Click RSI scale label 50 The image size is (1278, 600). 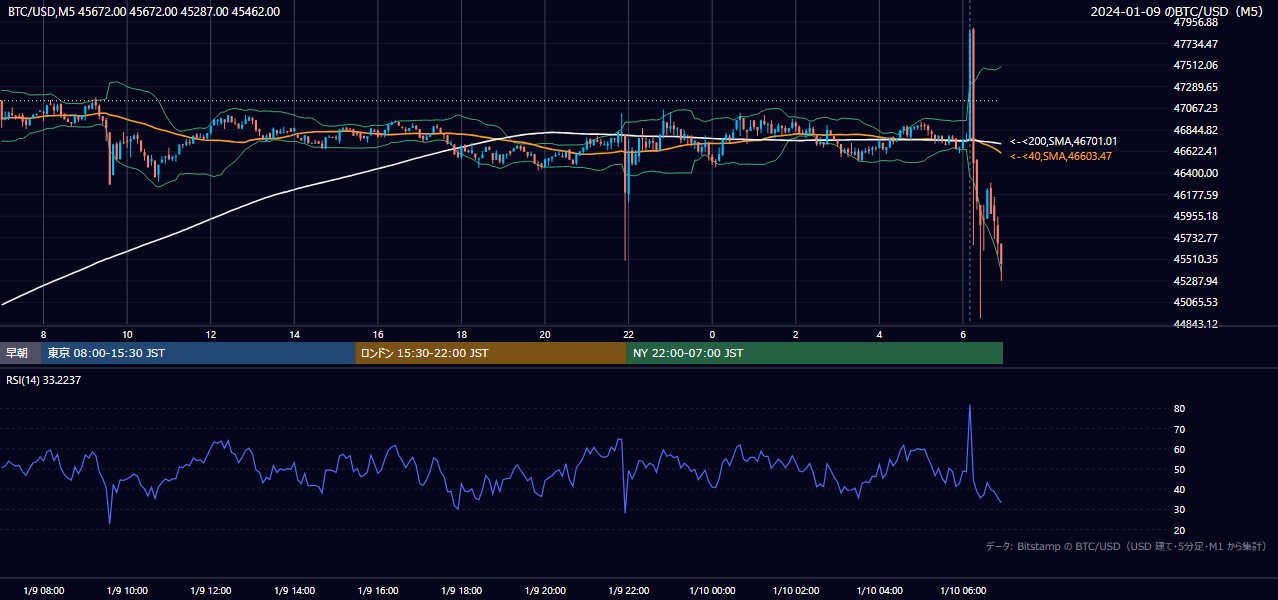[1180, 469]
